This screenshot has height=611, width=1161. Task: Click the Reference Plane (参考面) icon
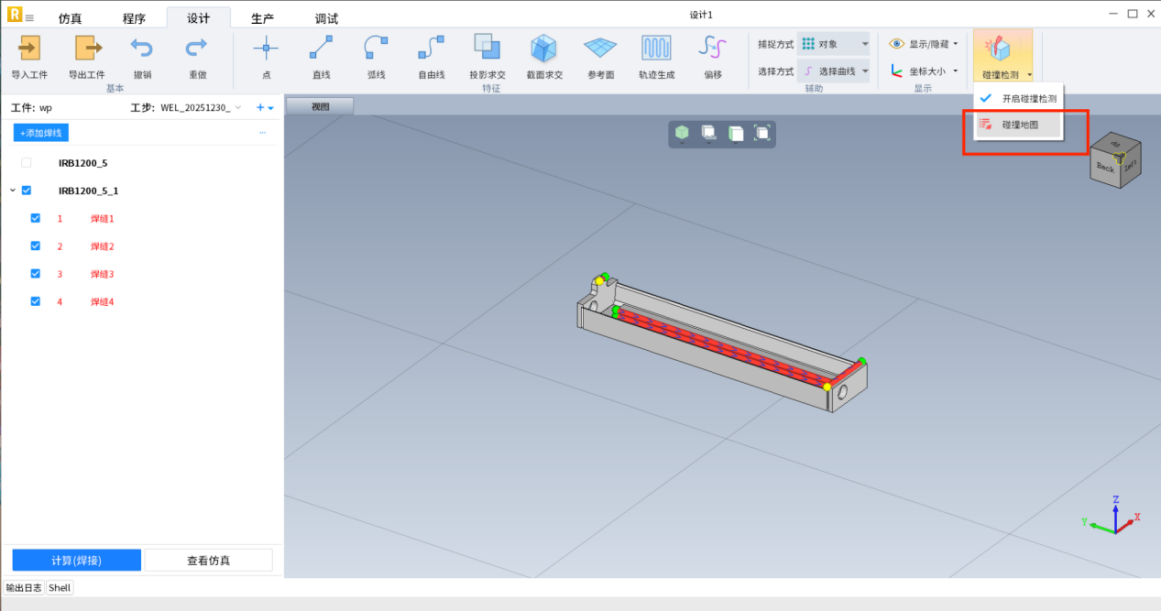(600, 48)
